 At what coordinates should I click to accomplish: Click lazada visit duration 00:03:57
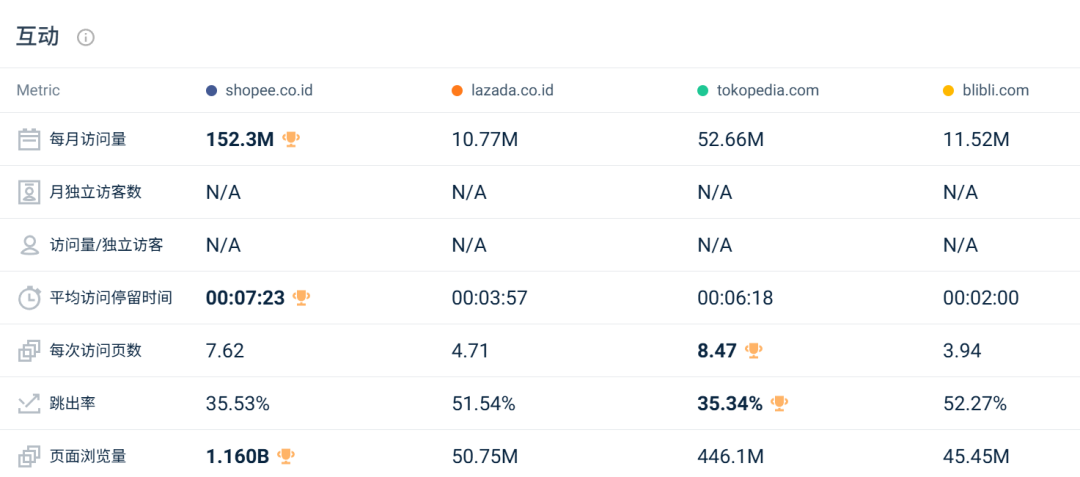[x=490, y=298]
